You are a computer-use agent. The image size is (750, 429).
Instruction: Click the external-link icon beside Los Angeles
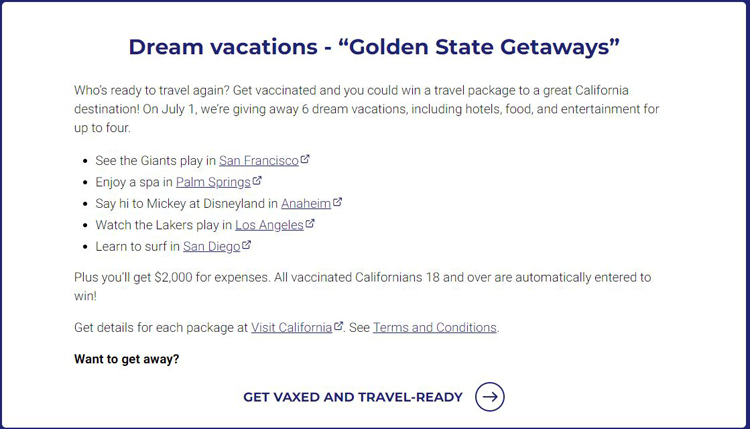310,224
